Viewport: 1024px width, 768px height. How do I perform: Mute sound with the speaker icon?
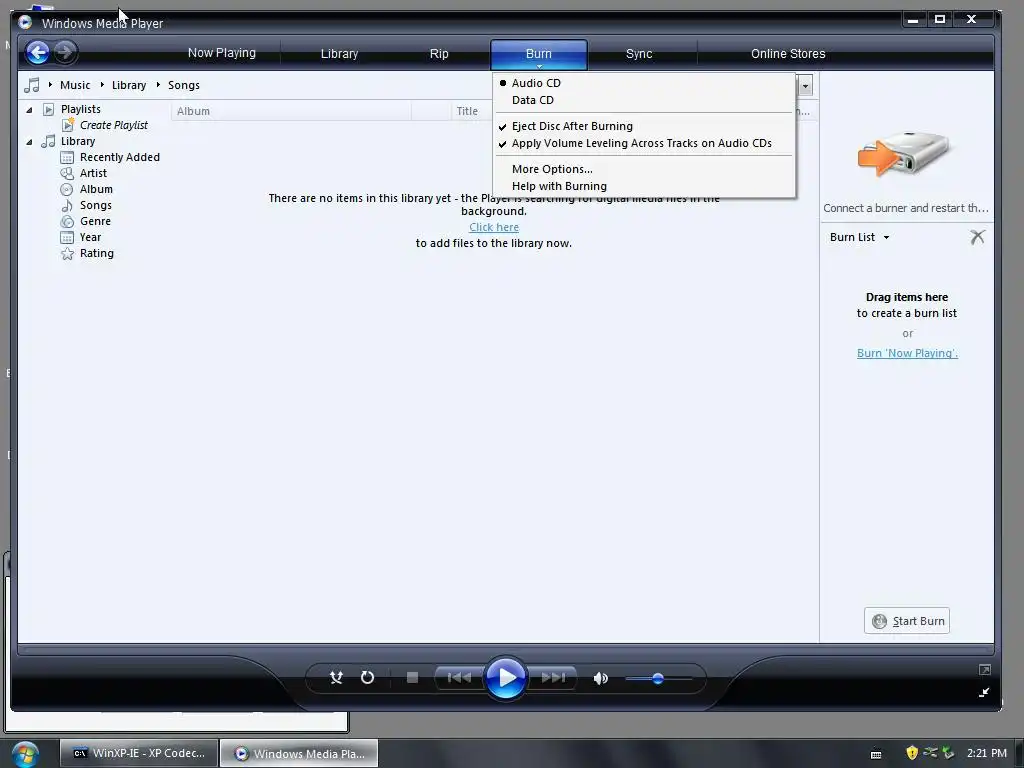(601, 679)
